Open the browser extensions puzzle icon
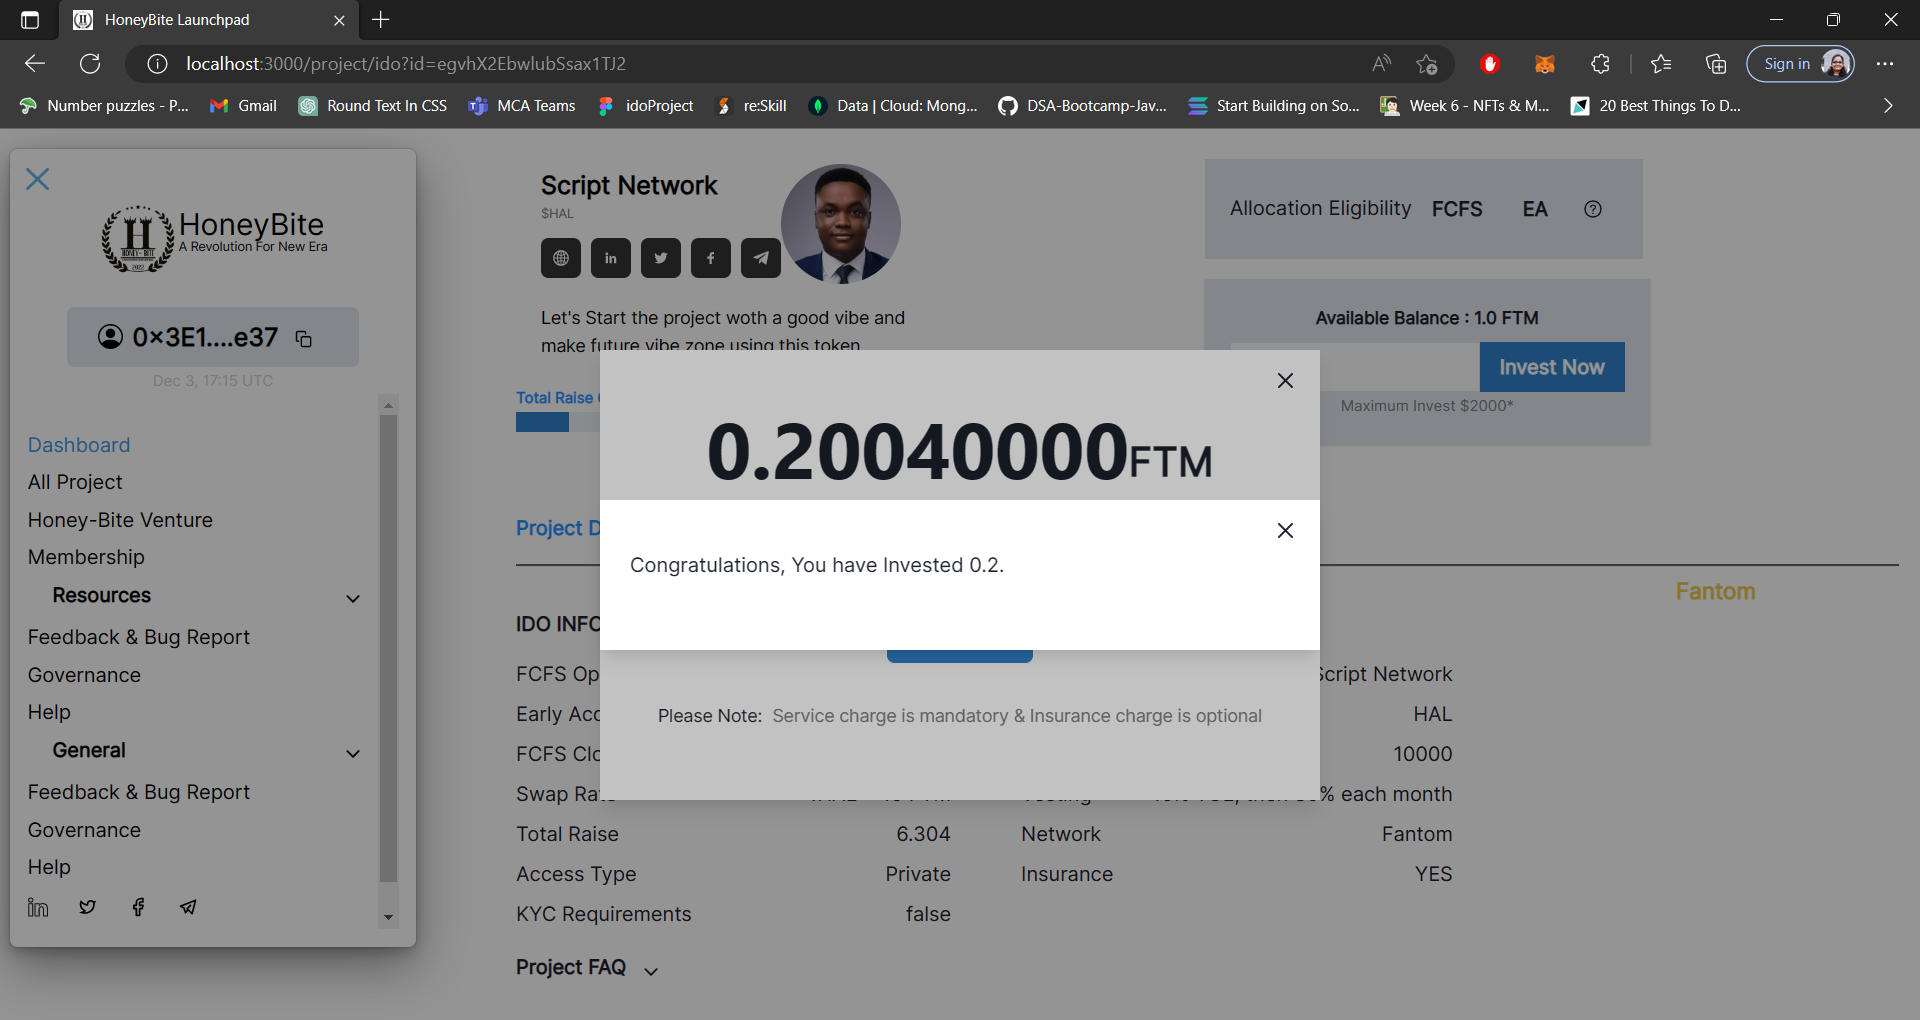The height and width of the screenshot is (1020, 1920). [x=1600, y=64]
